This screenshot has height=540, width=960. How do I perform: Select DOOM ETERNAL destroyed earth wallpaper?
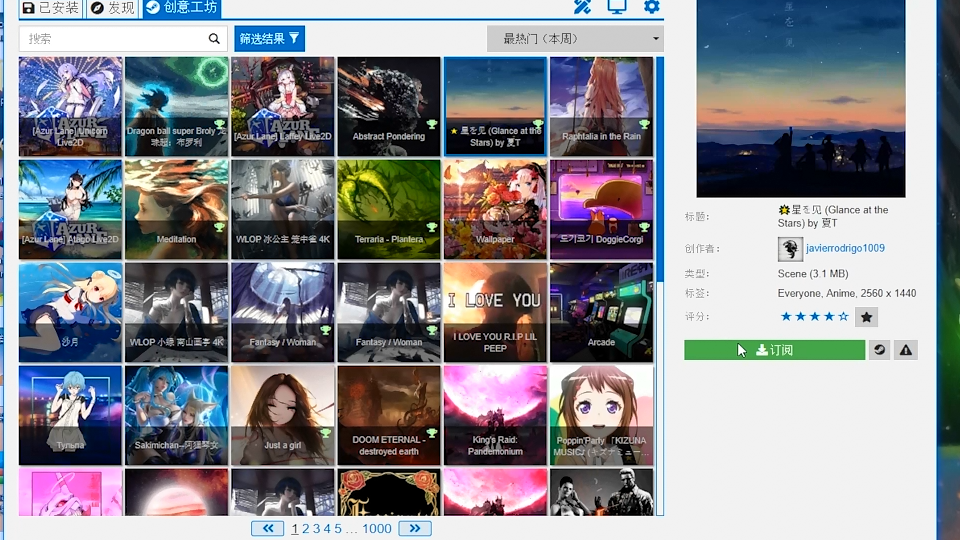tap(389, 415)
